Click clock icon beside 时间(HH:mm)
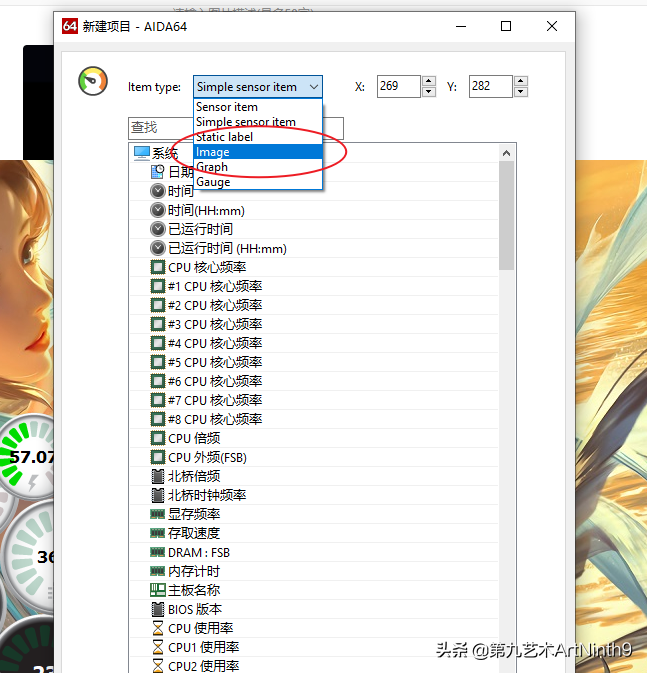The width and height of the screenshot is (647, 673). (158, 210)
